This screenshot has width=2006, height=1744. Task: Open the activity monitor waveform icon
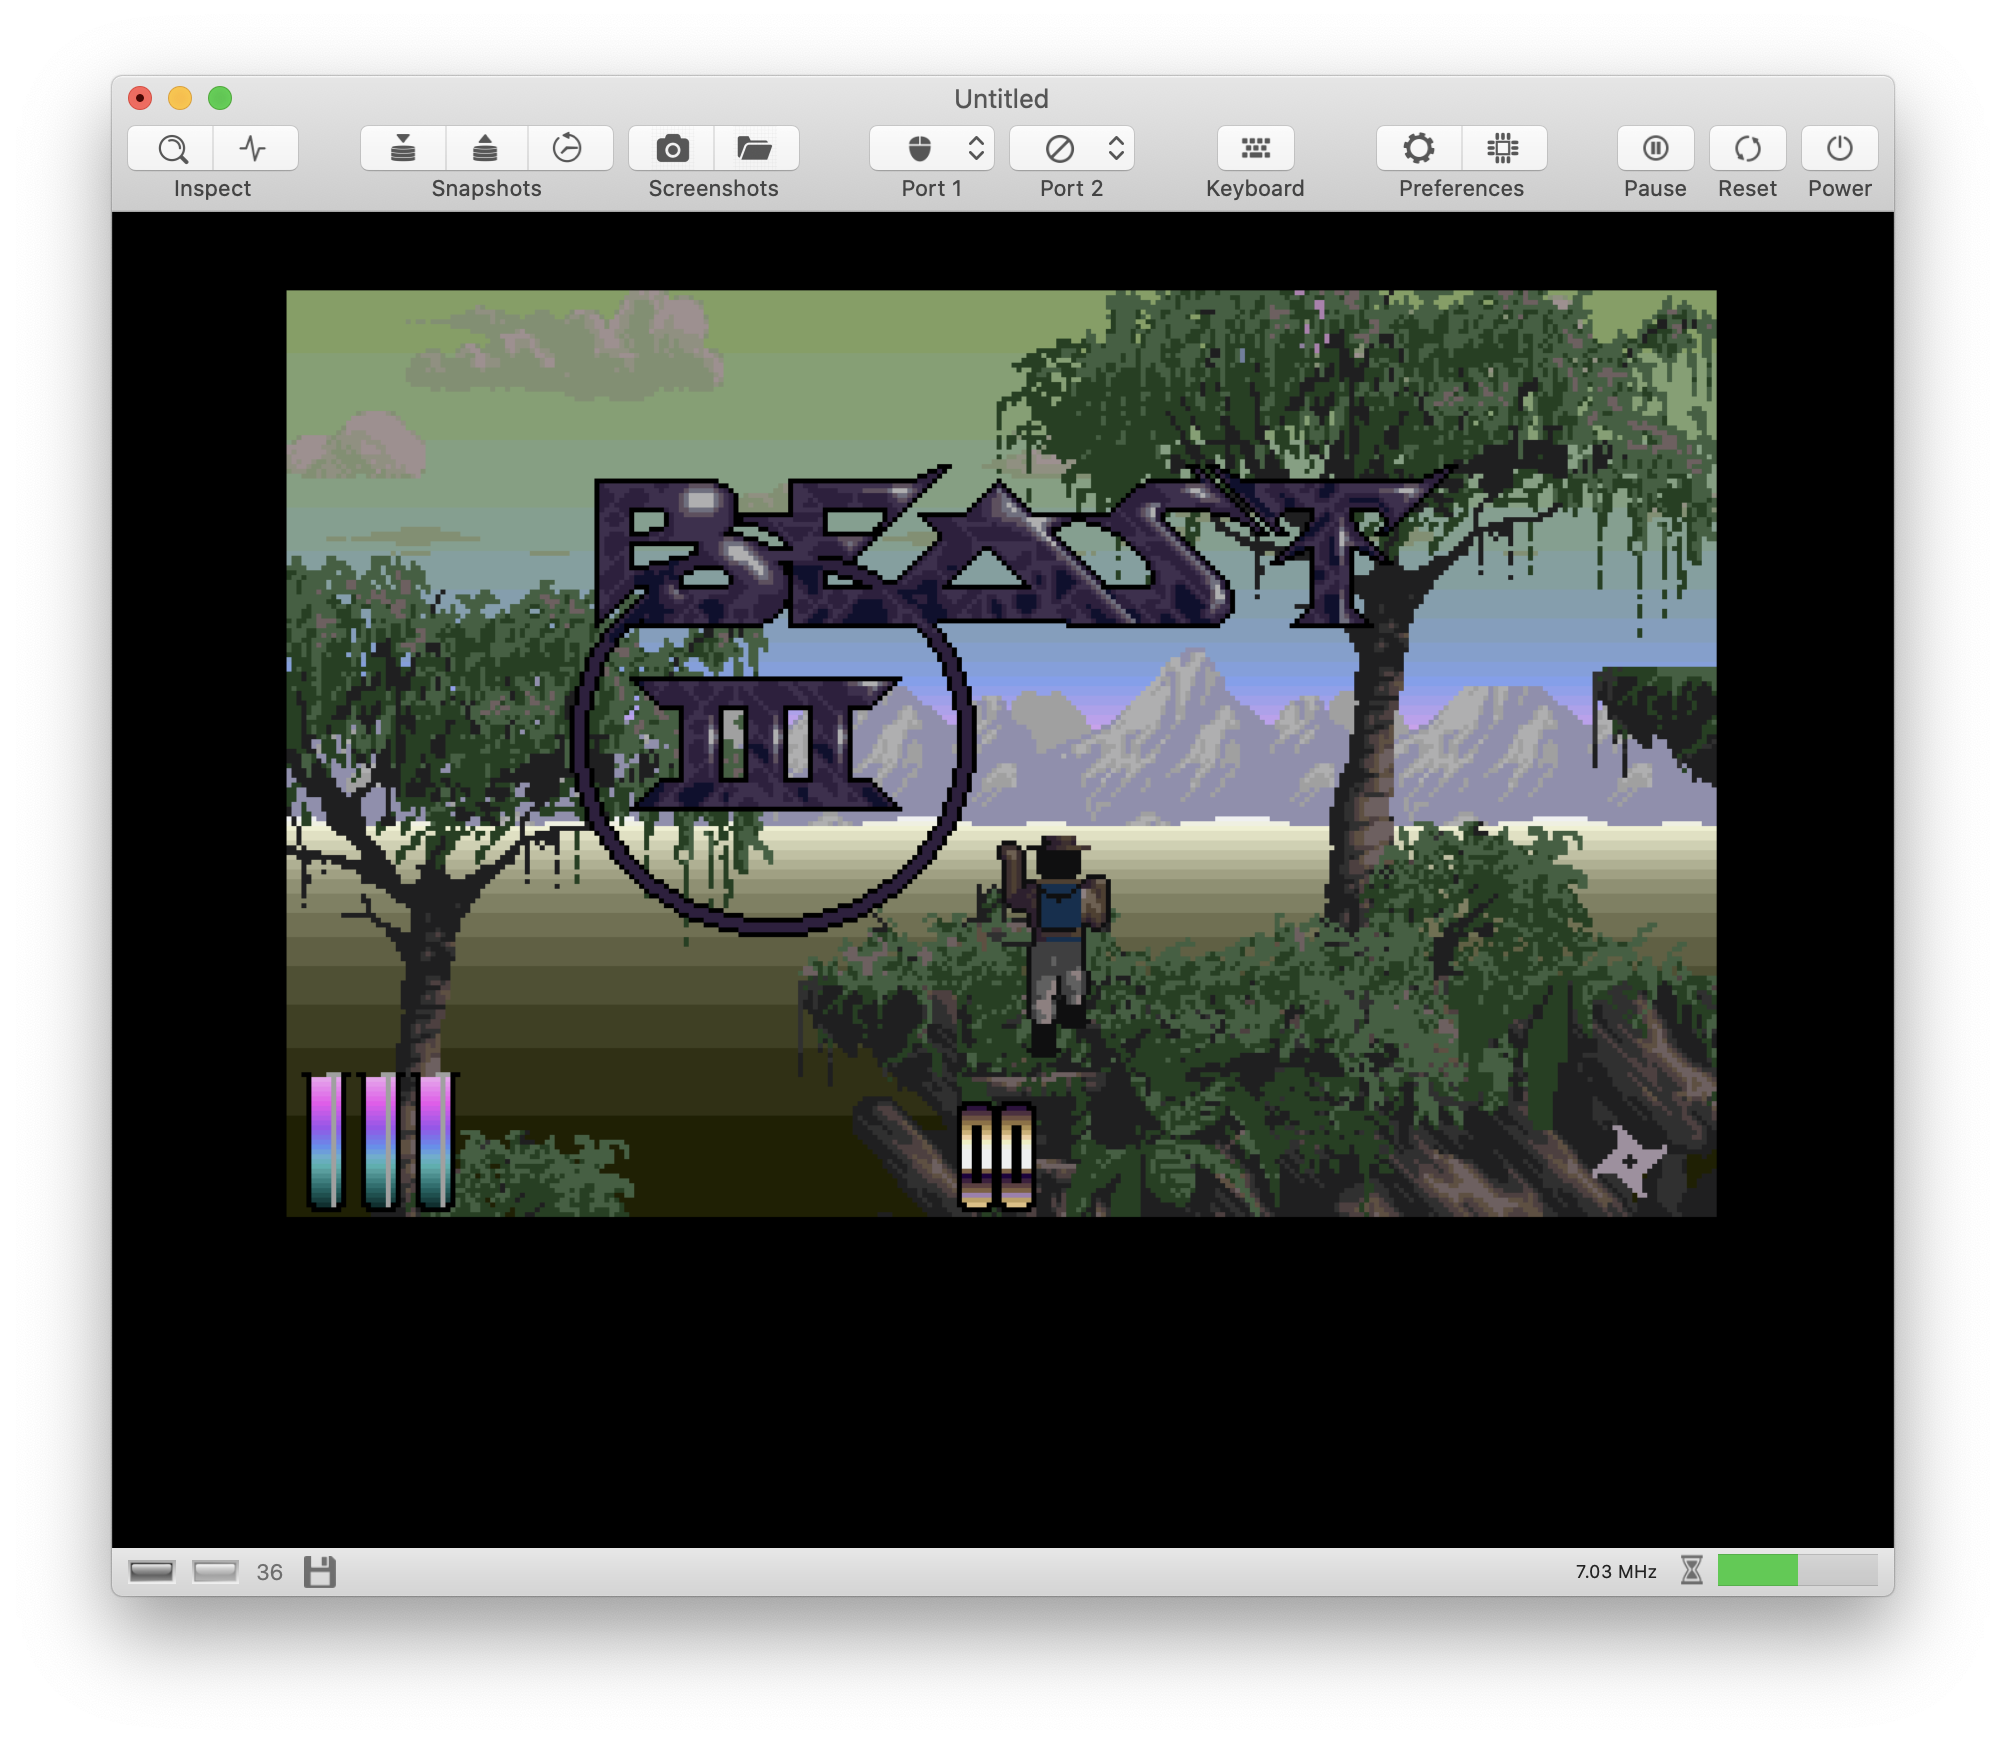255,149
